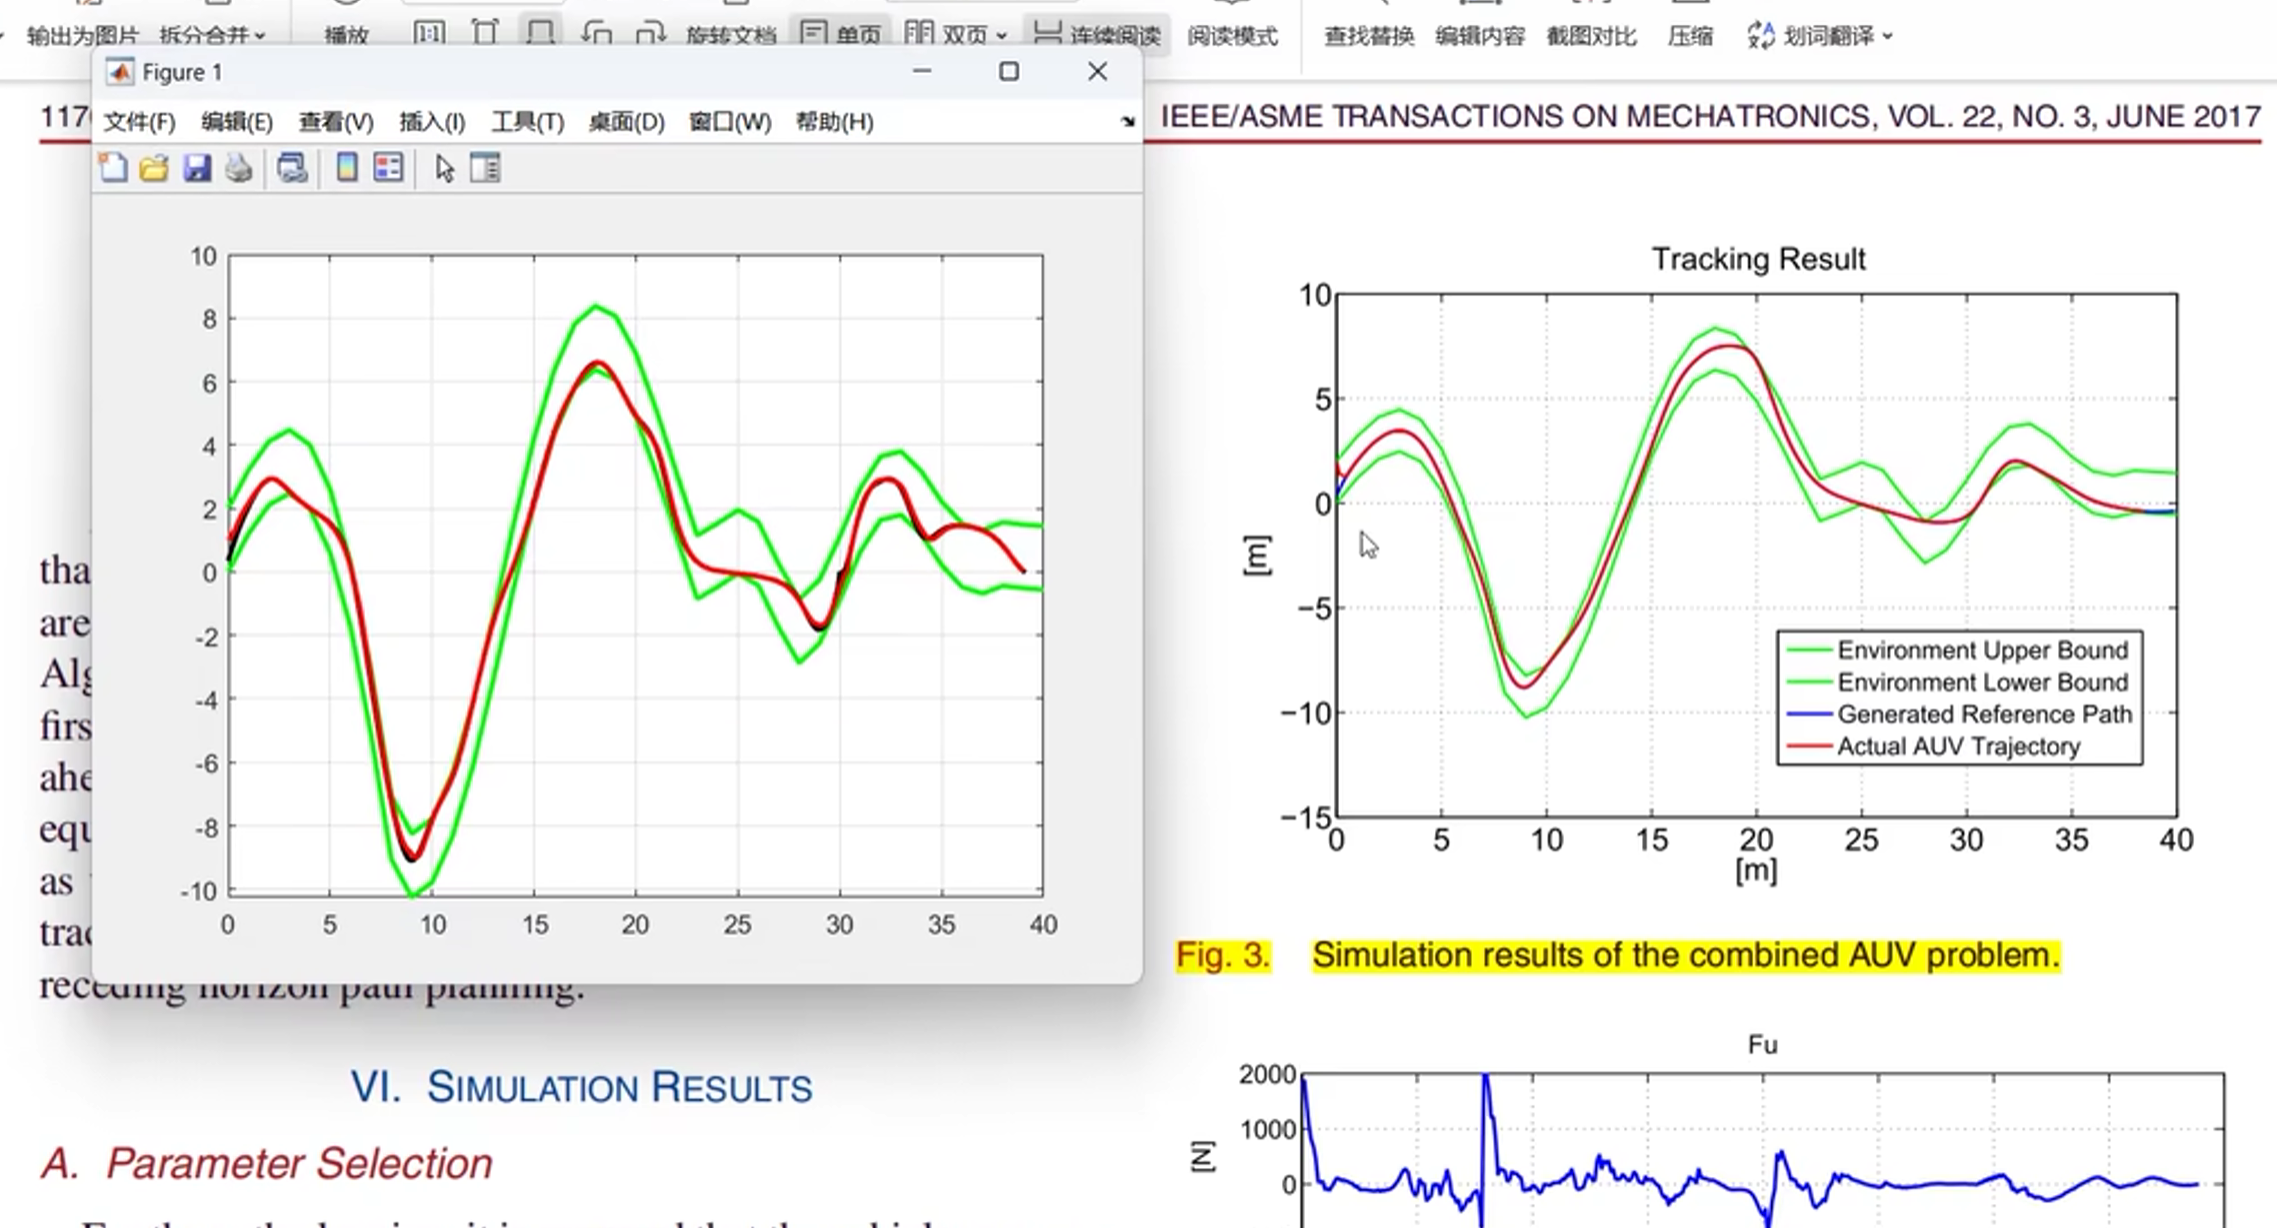
Task: Open the Property Inspector icon
Action: 486,168
